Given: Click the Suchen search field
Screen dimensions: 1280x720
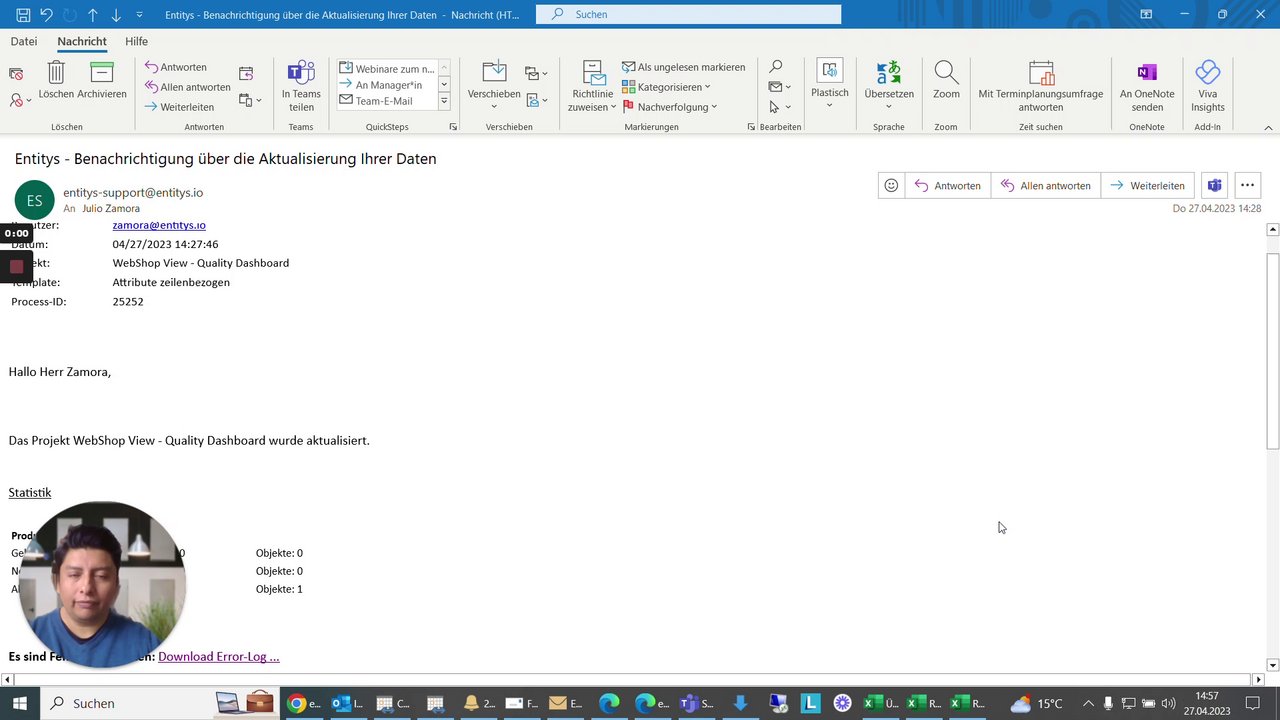Looking at the screenshot, I should tap(688, 14).
